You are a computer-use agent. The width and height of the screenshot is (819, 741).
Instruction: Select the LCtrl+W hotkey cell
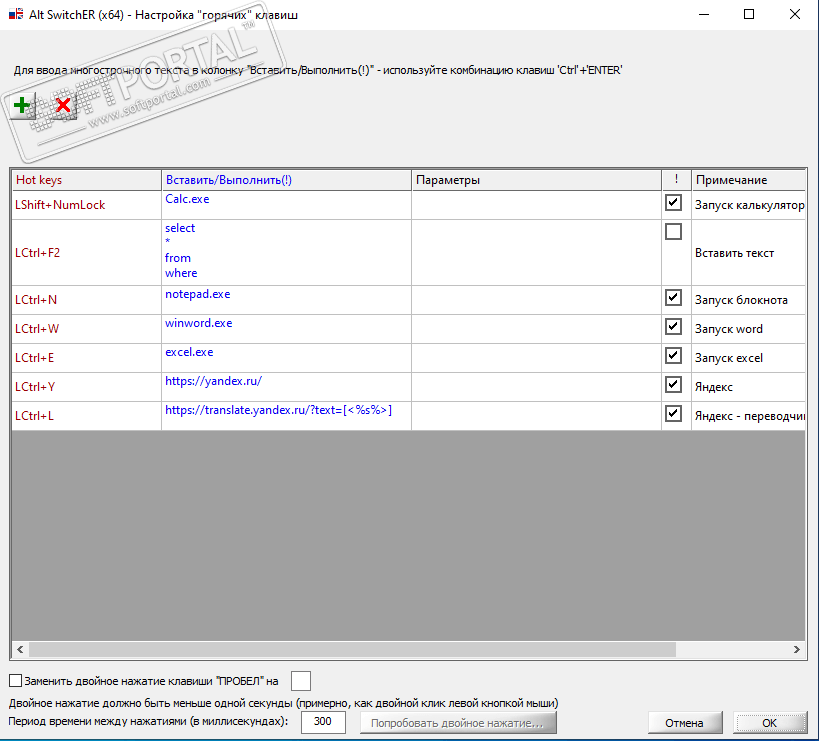(x=86, y=329)
